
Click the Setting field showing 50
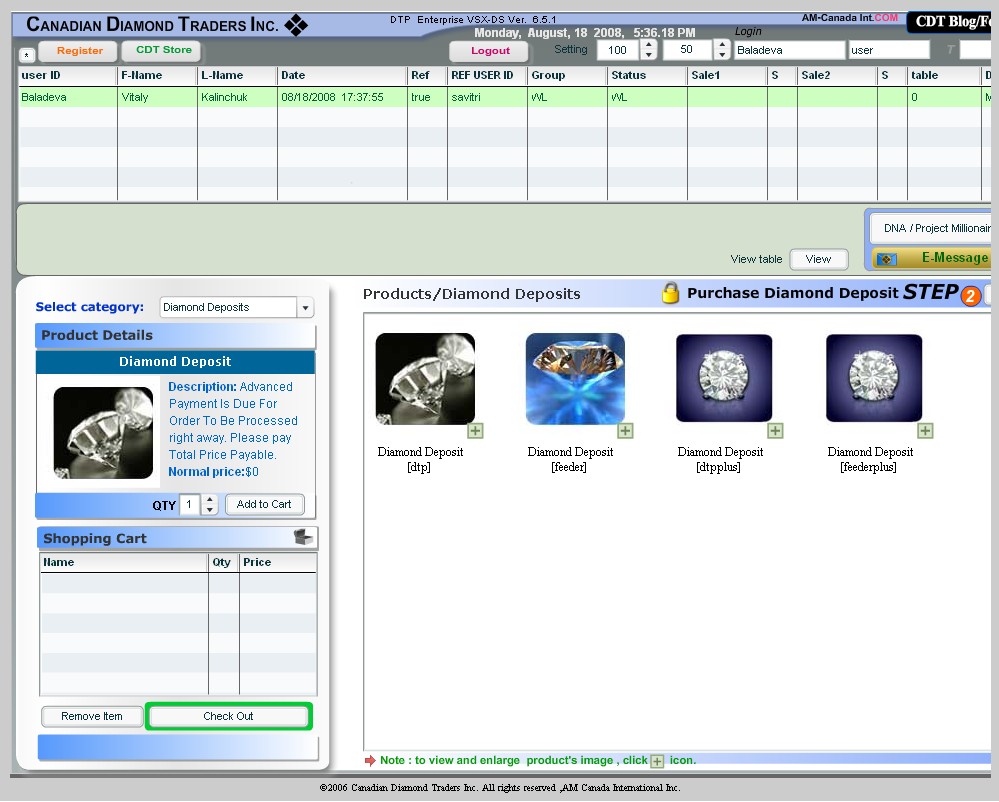pos(687,50)
